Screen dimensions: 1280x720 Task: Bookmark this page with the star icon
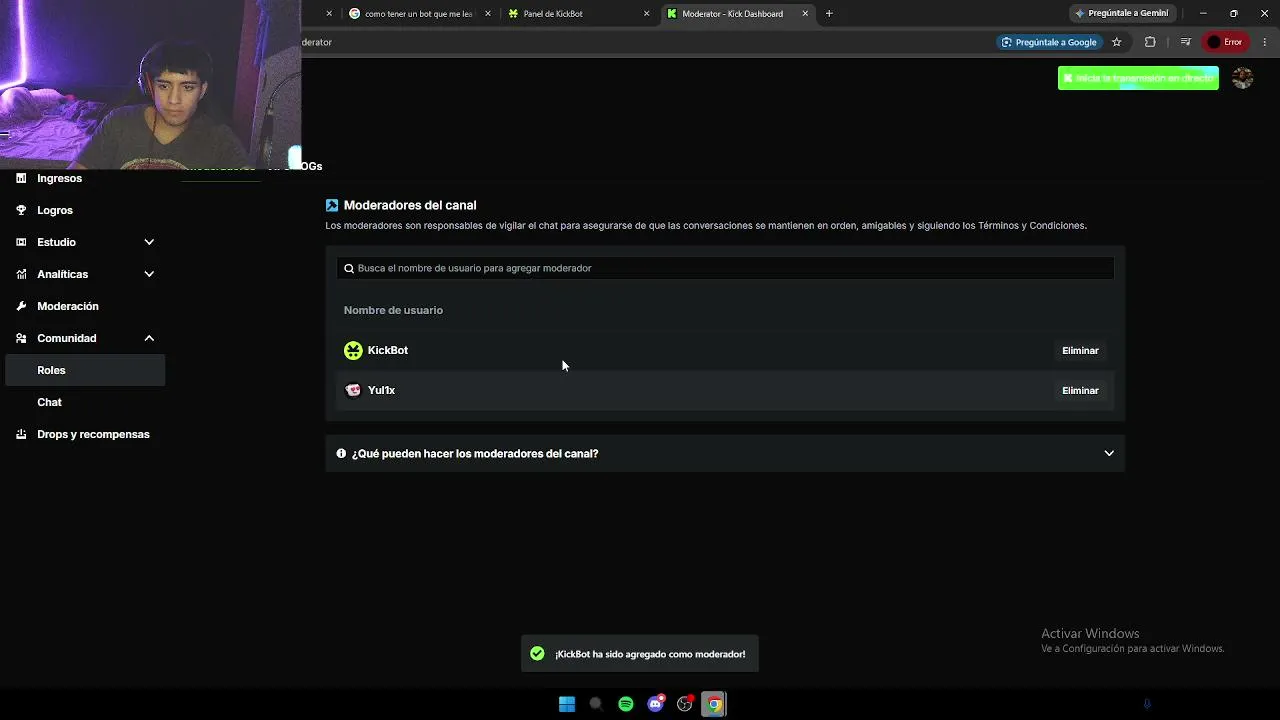pos(1117,42)
